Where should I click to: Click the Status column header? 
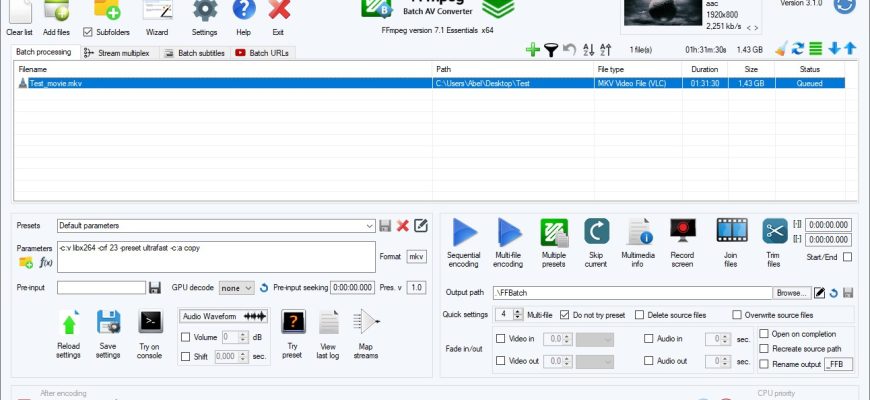[810, 69]
